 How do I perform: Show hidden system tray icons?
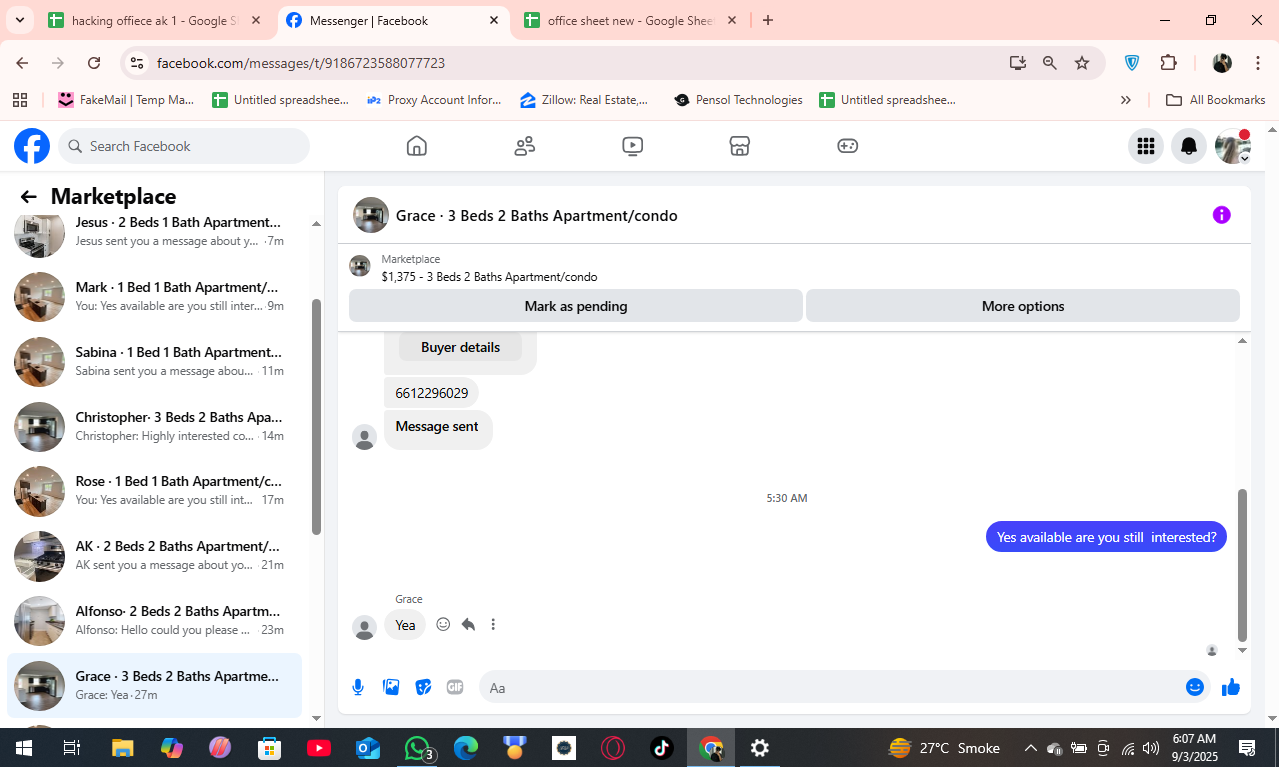click(1030, 748)
